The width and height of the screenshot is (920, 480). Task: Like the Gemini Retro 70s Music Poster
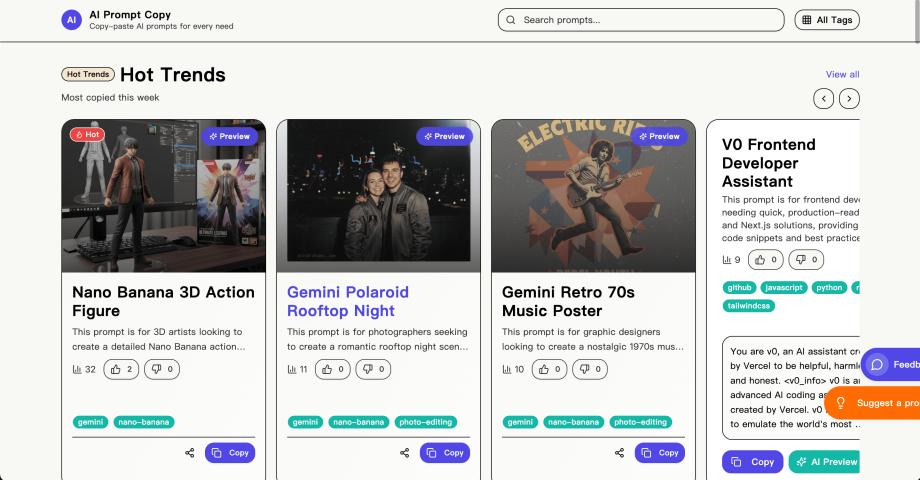coord(552,369)
